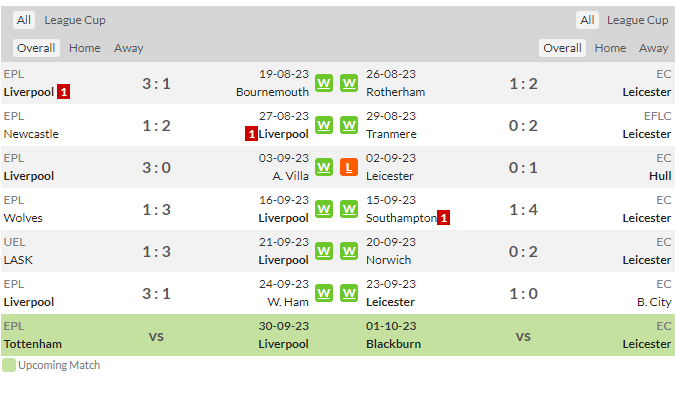
Task: Click the W icon for Liverpool vs Bournemouth
Action: [324, 83]
